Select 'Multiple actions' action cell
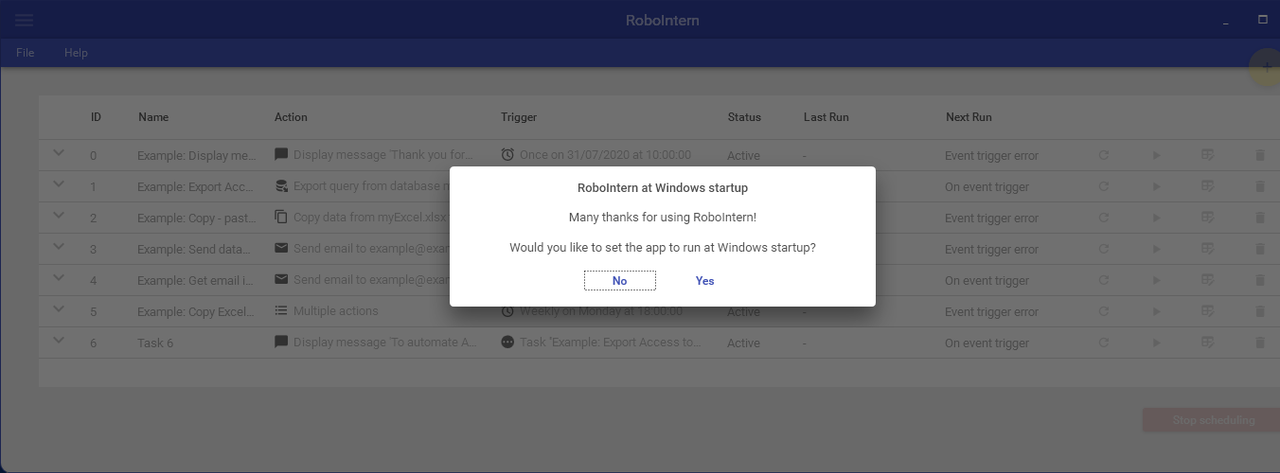This screenshot has width=1280, height=473. pos(336,311)
